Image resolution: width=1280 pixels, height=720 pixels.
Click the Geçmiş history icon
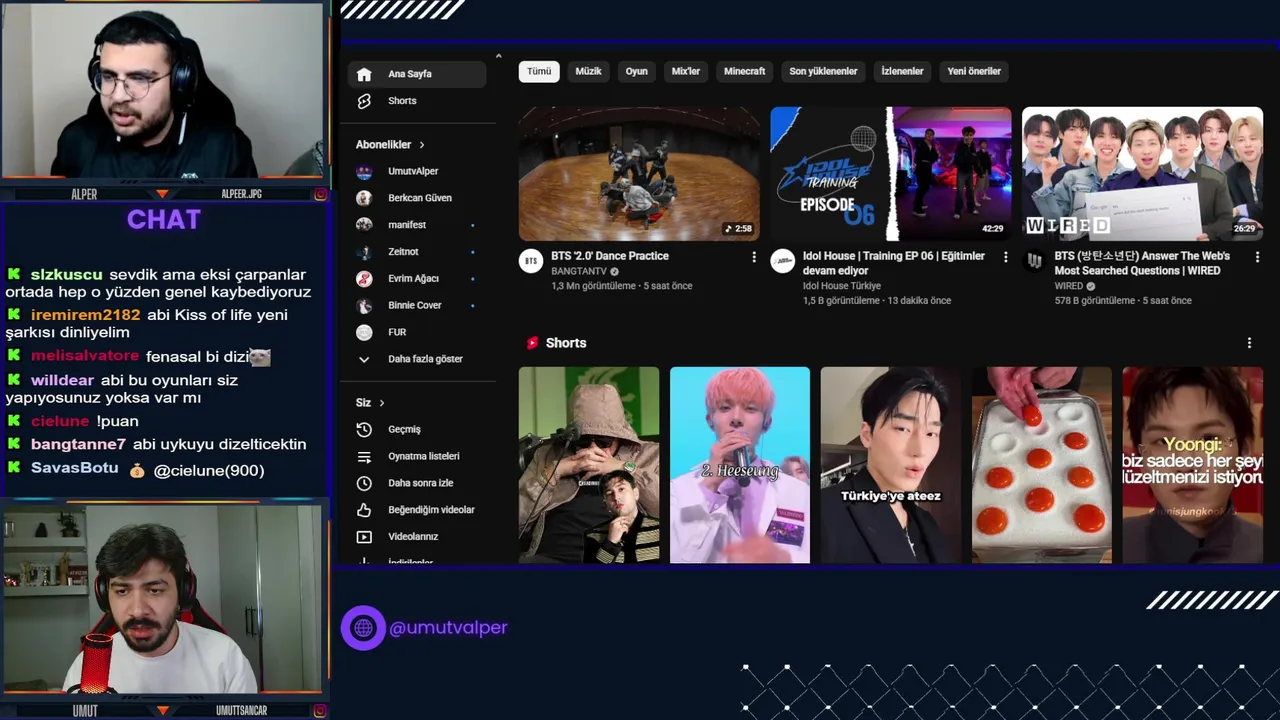[364, 429]
